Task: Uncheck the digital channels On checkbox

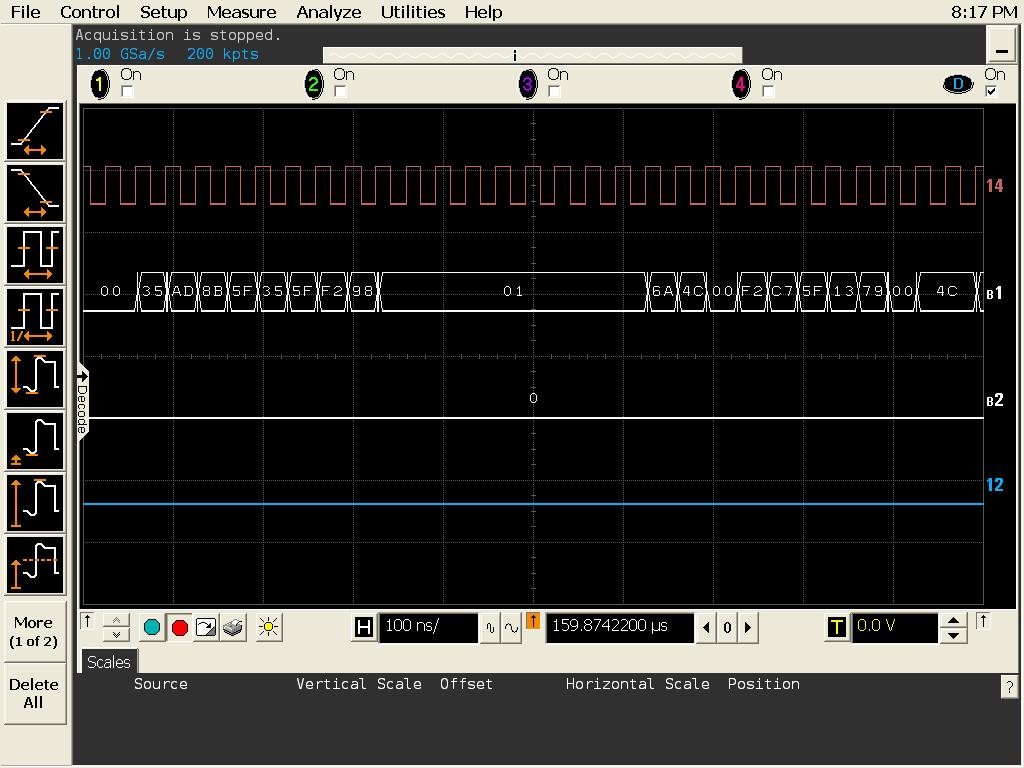Action: 991,92
